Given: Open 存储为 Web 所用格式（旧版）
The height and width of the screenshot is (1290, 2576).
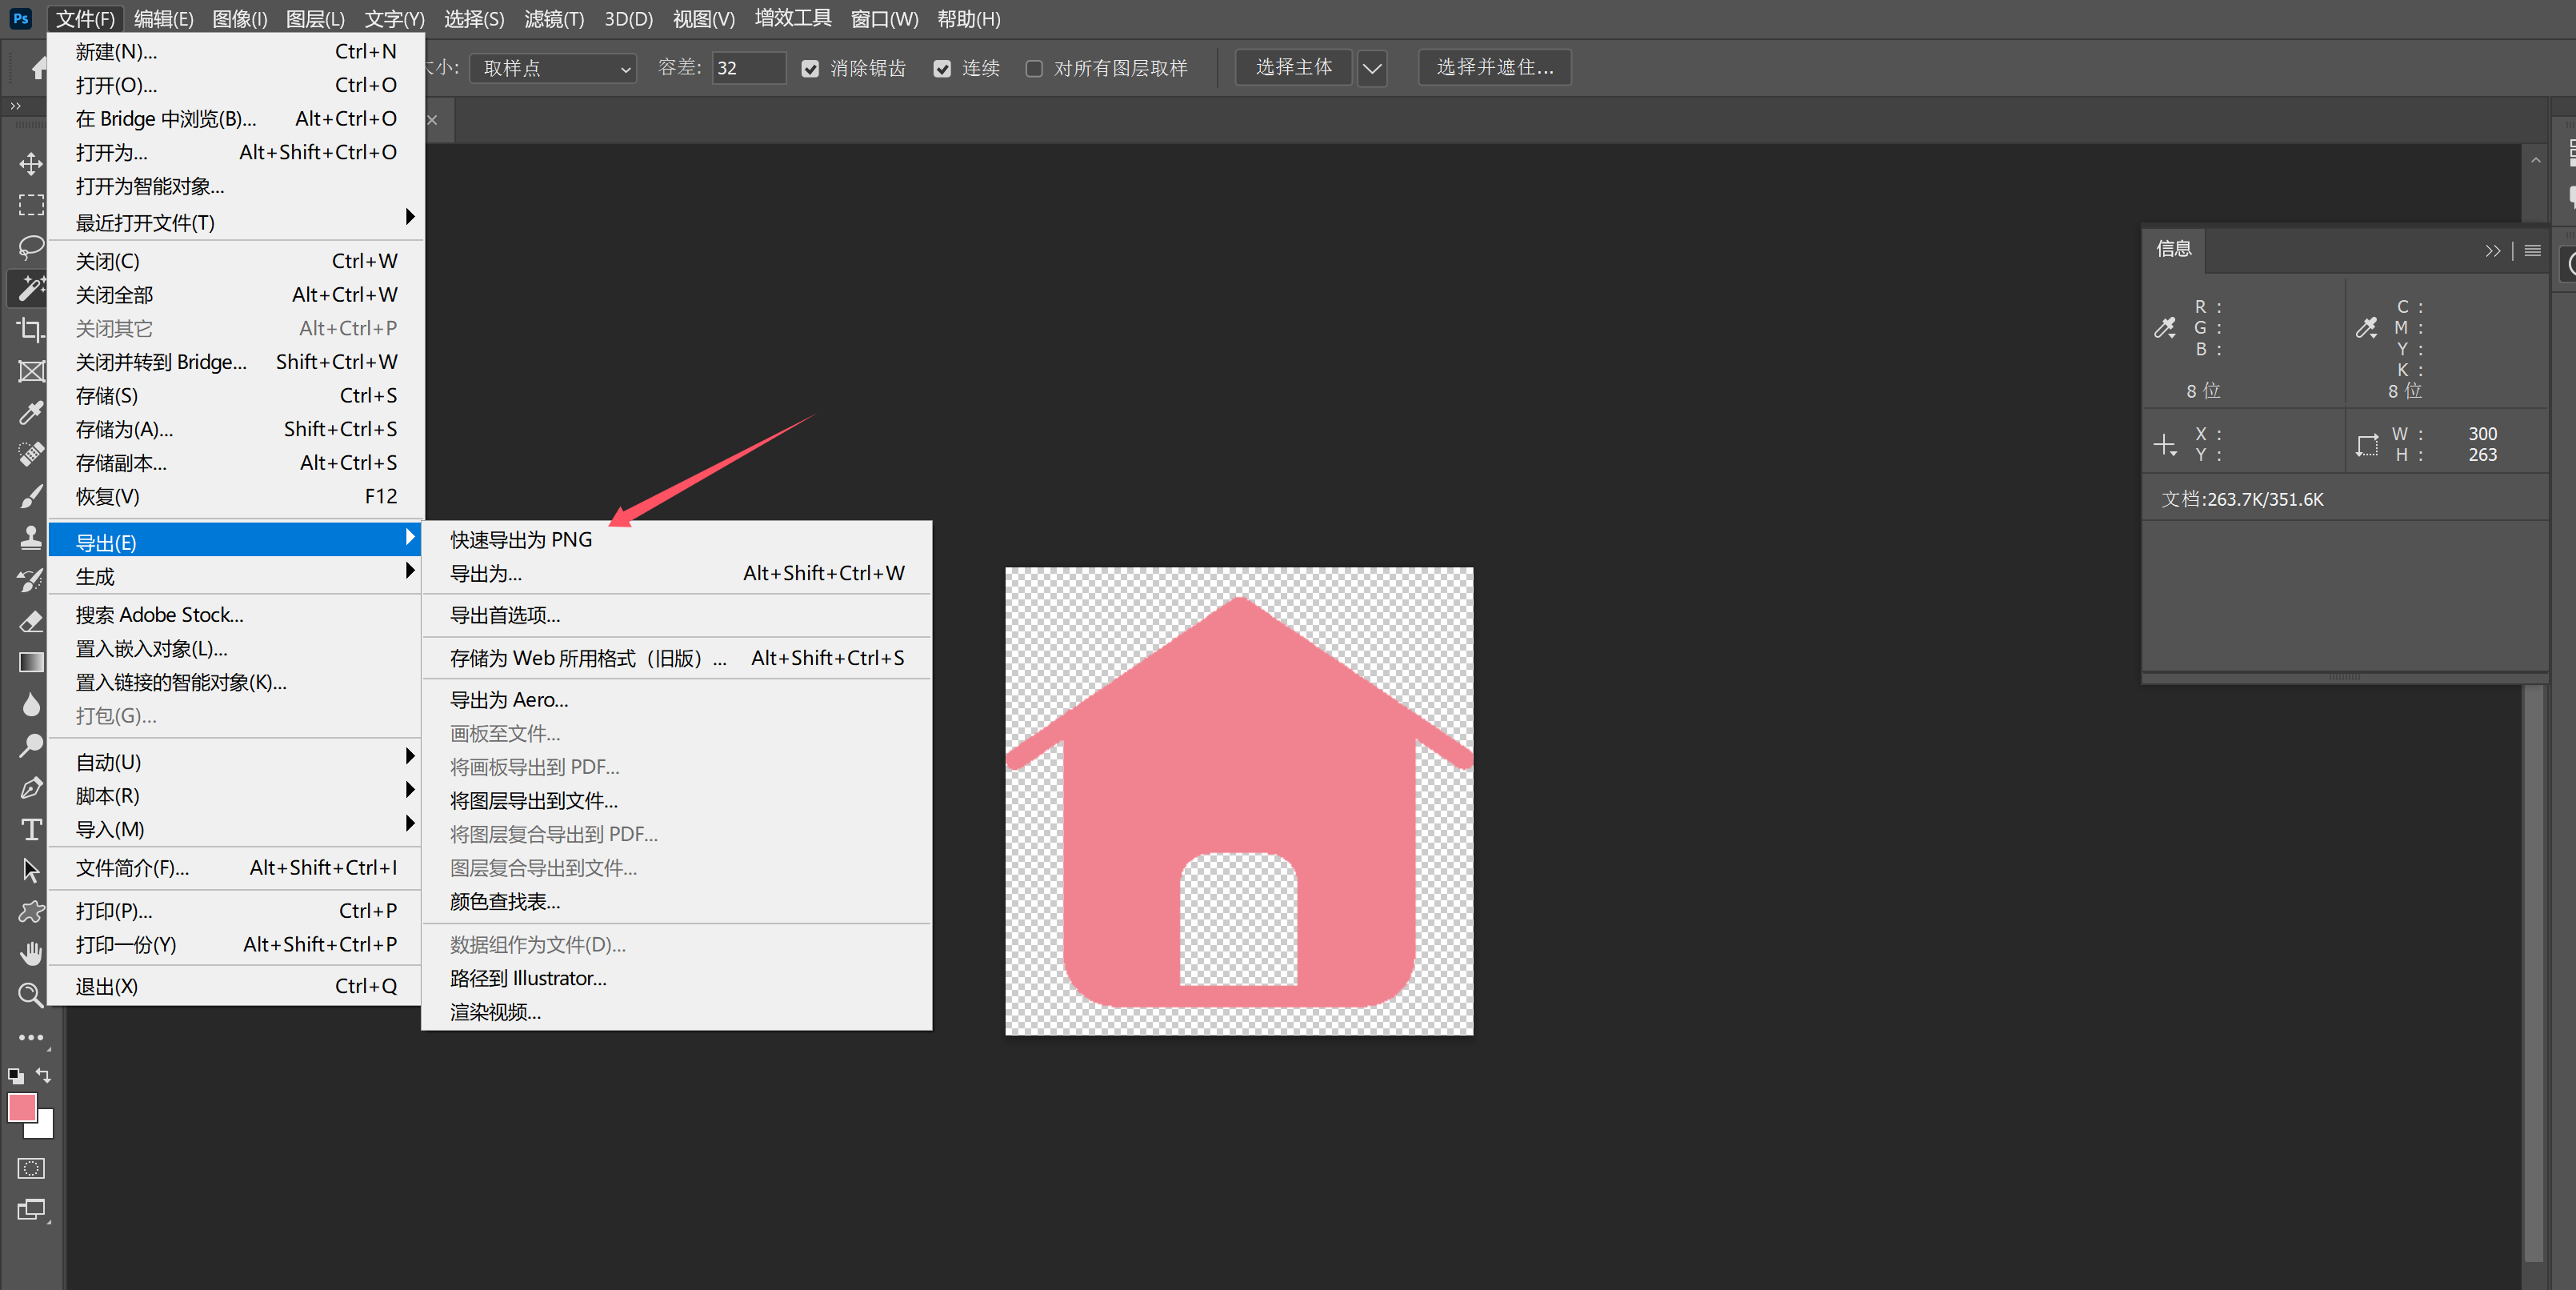Looking at the screenshot, I should click(677, 658).
